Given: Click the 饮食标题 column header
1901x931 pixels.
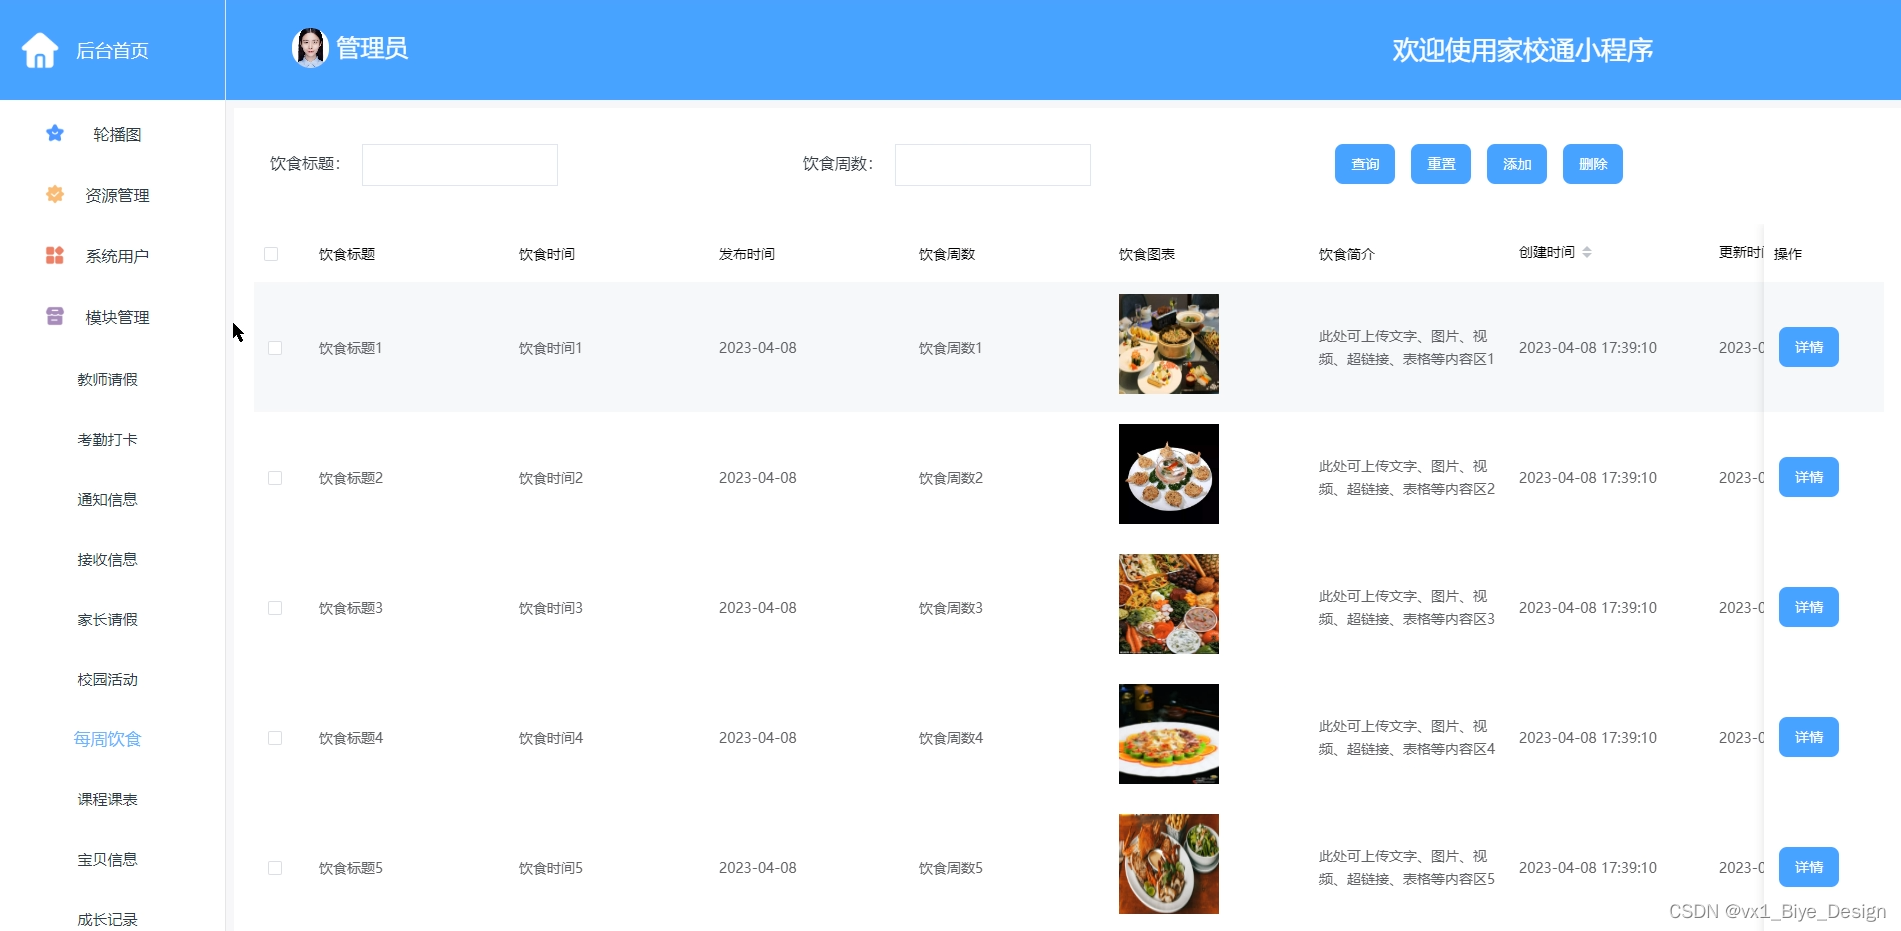Looking at the screenshot, I should coord(347,254).
